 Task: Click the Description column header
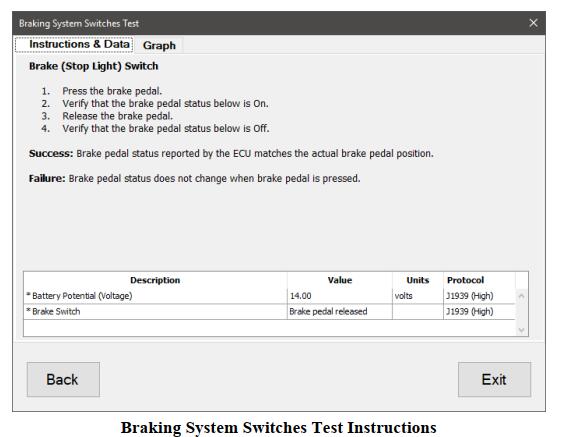pos(155,280)
